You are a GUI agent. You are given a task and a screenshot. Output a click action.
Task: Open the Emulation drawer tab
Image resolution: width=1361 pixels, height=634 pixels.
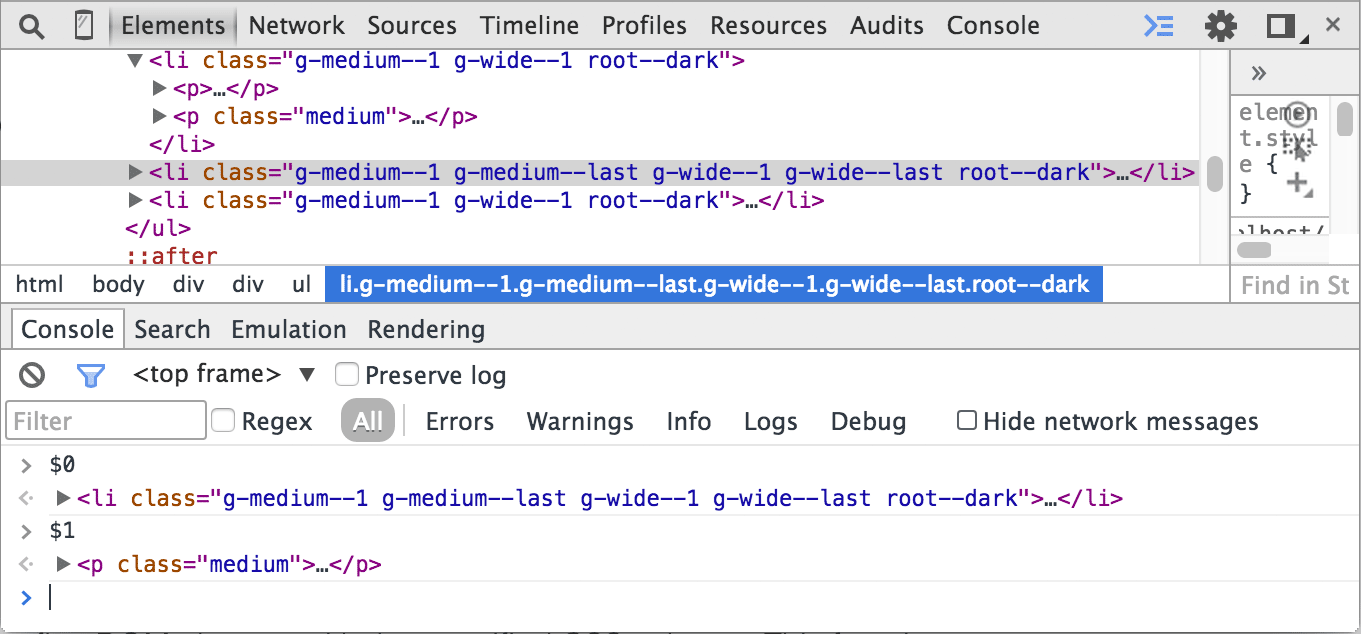288,330
